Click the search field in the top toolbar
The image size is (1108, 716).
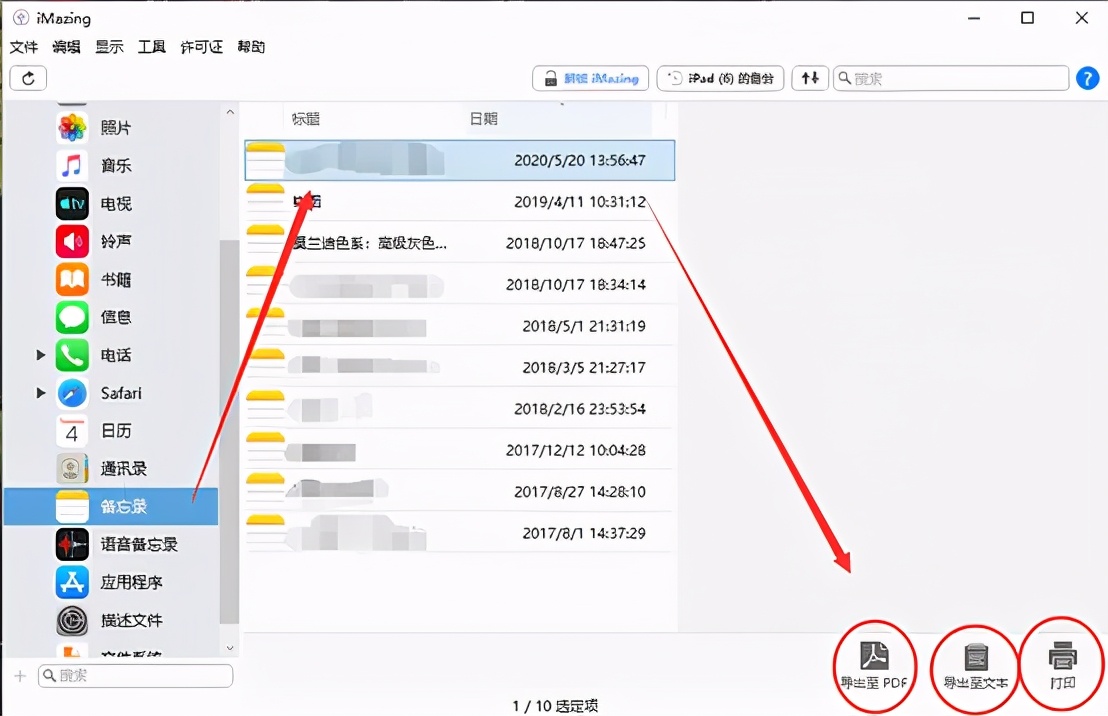point(950,78)
